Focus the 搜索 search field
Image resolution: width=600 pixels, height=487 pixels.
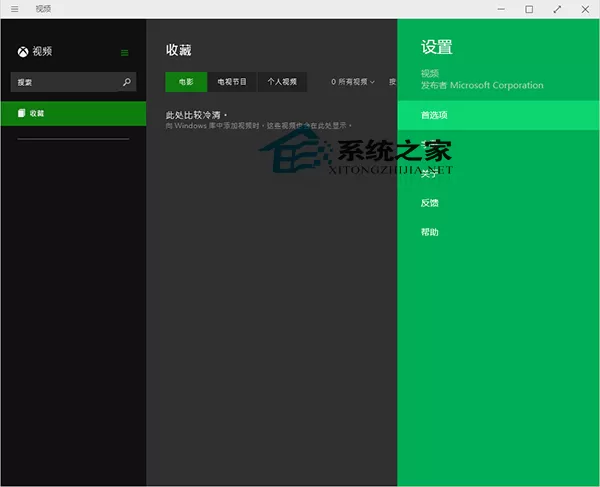[x=73, y=82]
